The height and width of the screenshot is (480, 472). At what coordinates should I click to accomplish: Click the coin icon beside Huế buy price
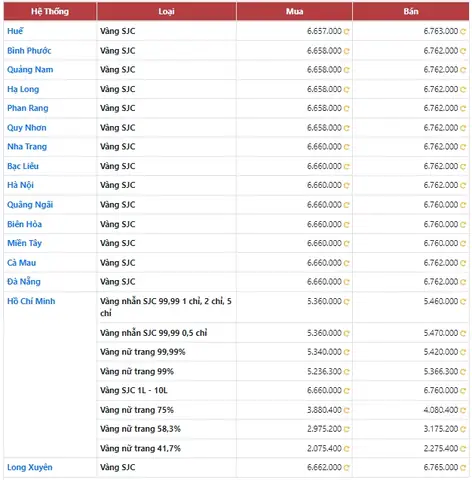coord(347,31)
